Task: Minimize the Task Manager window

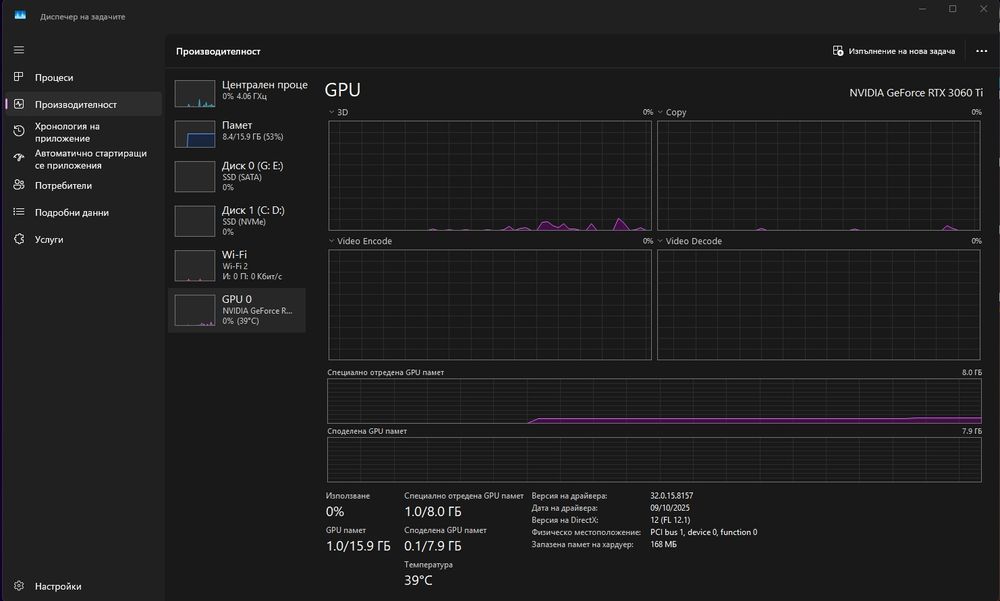Action: pos(922,9)
